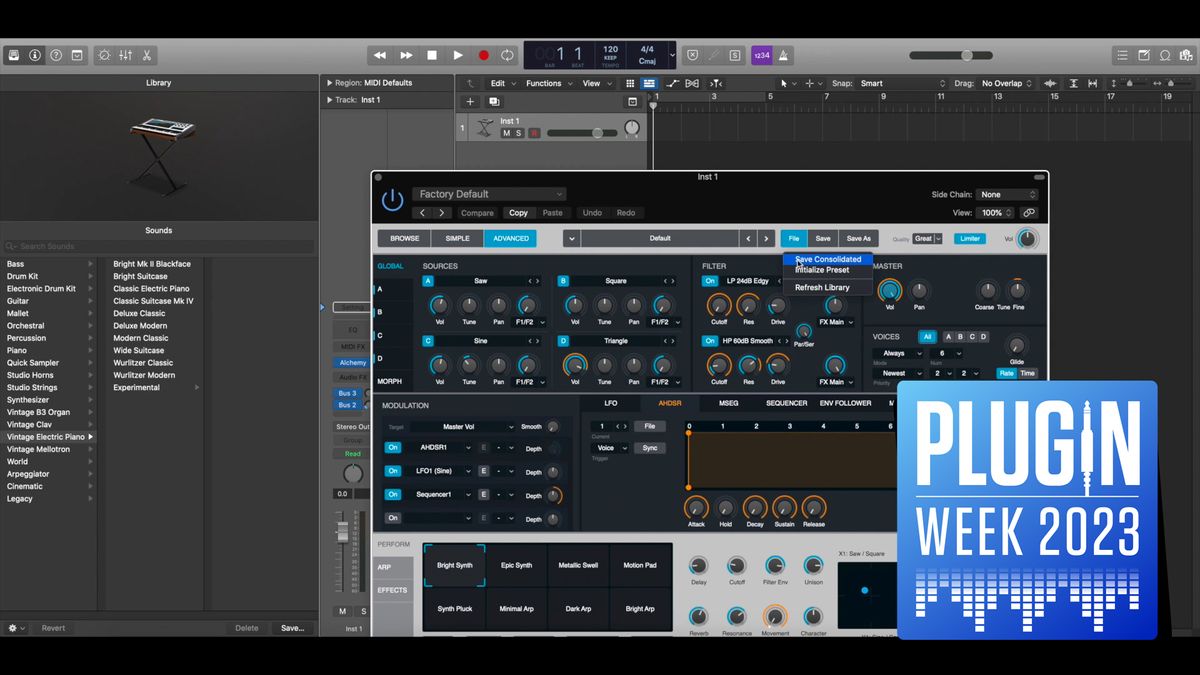Click the 1234 count-in icon
1200x675 pixels.
pyautogui.click(x=761, y=55)
